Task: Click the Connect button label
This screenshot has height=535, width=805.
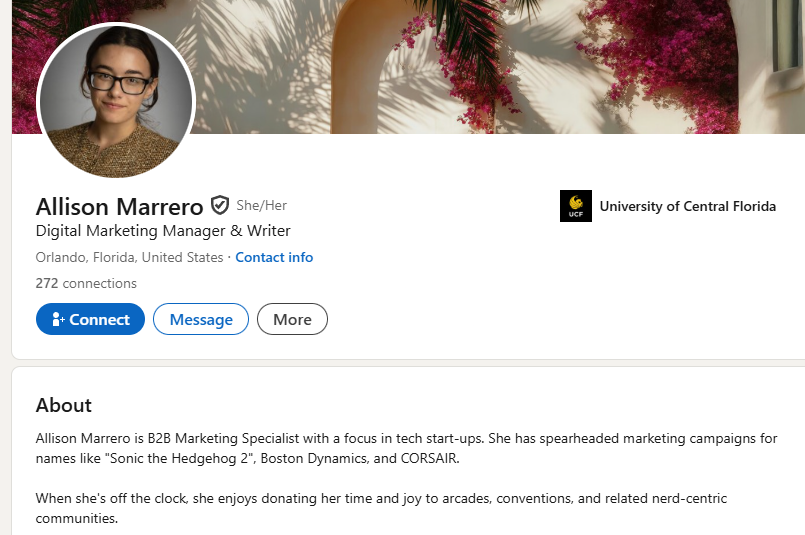Action: coord(100,320)
